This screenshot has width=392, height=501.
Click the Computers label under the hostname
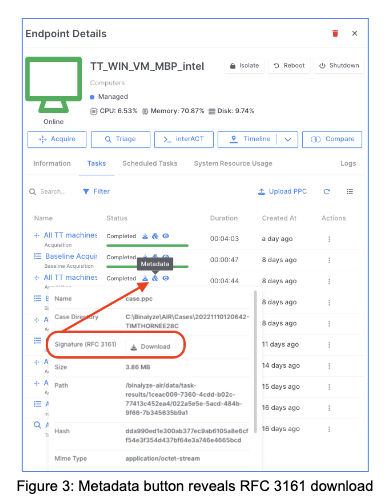[x=107, y=83]
